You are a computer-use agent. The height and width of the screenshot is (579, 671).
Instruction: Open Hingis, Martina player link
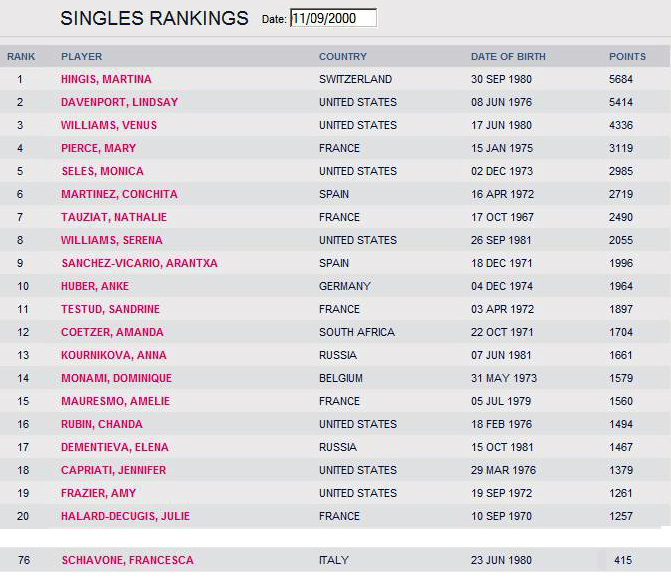106,79
